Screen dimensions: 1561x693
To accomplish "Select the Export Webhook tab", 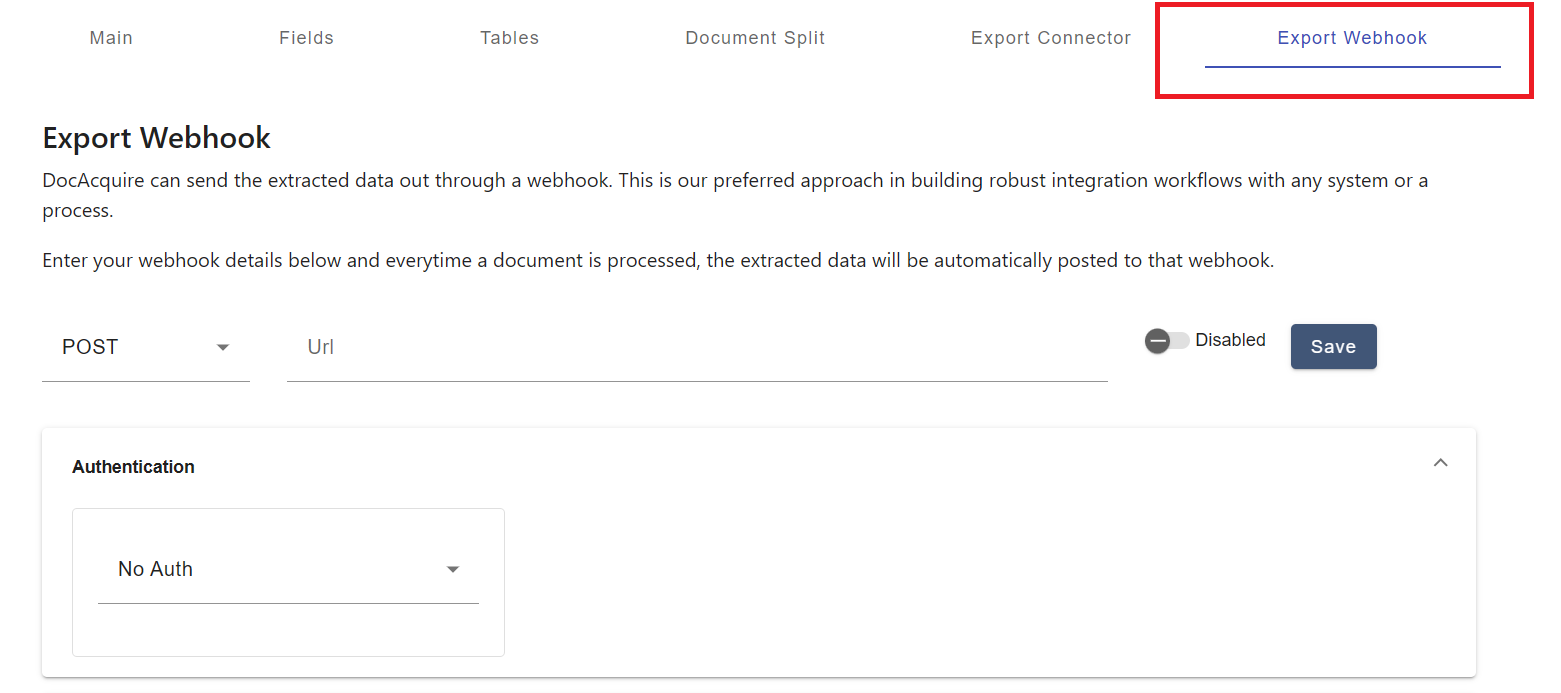I will [1352, 37].
